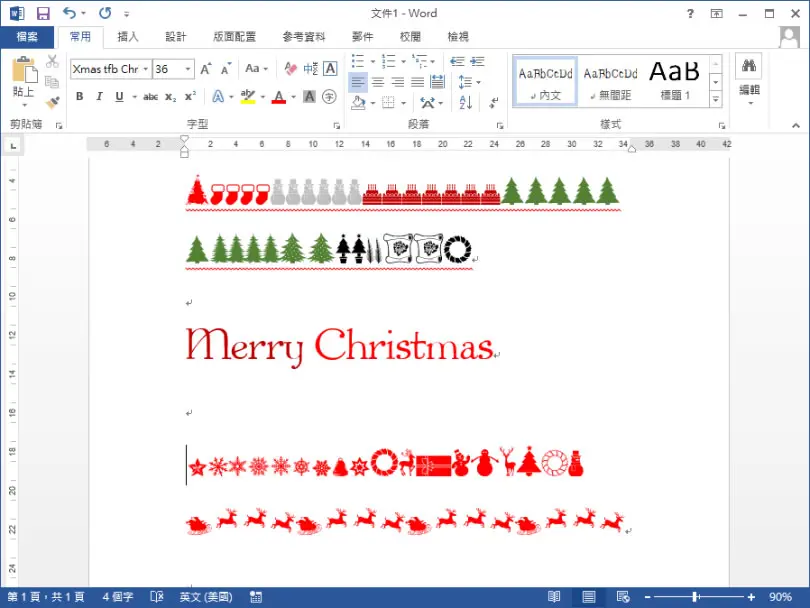Click the Sort A-Z icon
This screenshot has height=608, width=810.
pyautogui.click(x=465, y=102)
